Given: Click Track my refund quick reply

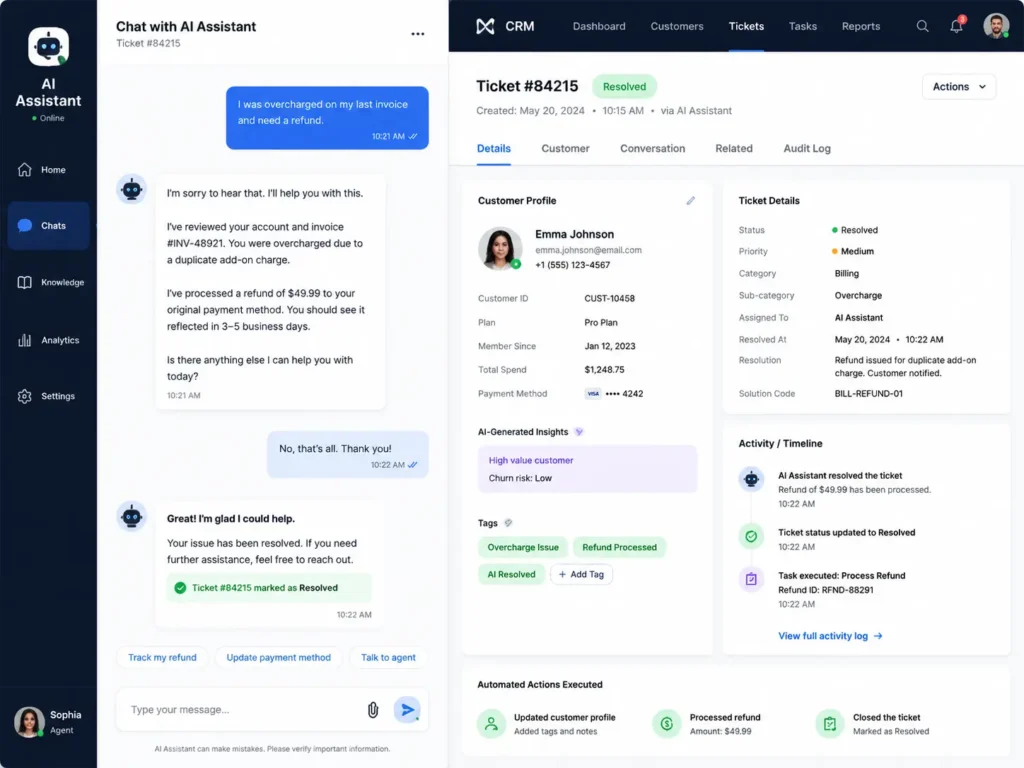Looking at the screenshot, I should (162, 658).
